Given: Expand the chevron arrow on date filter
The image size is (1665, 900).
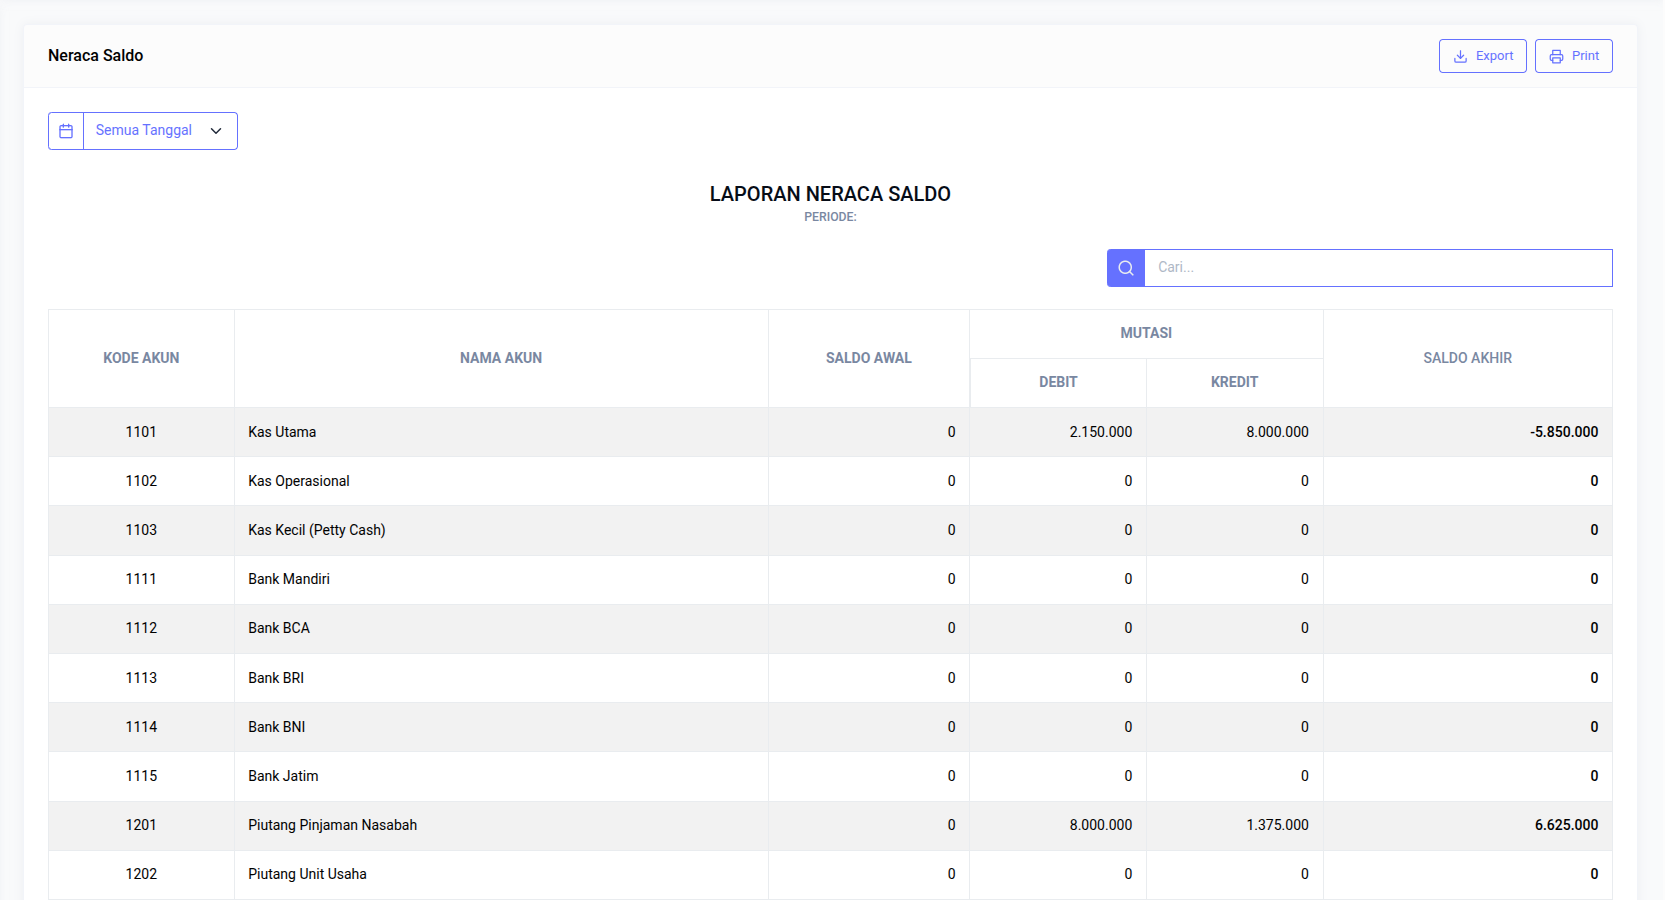Looking at the screenshot, I should [x=216, y=131].
